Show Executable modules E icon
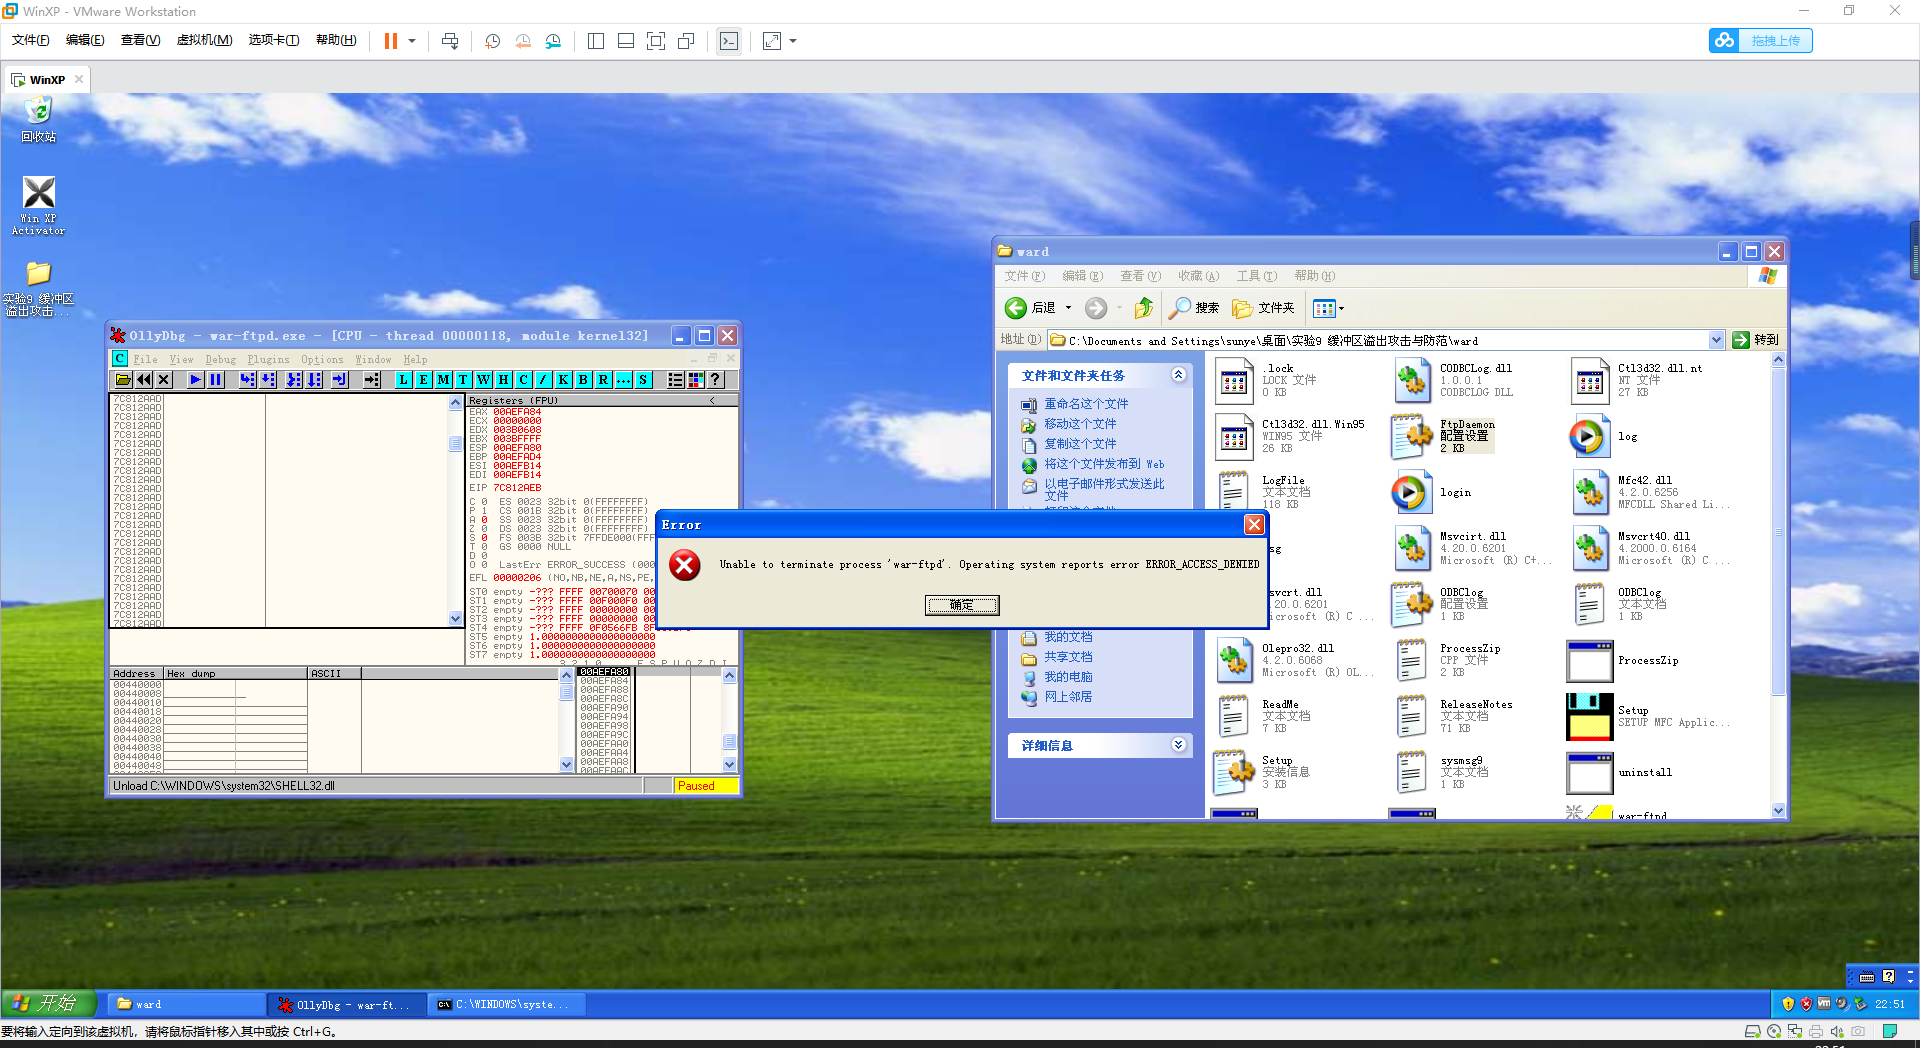This screenshot has width=1920, height=1048. click(x=423, y=380)
